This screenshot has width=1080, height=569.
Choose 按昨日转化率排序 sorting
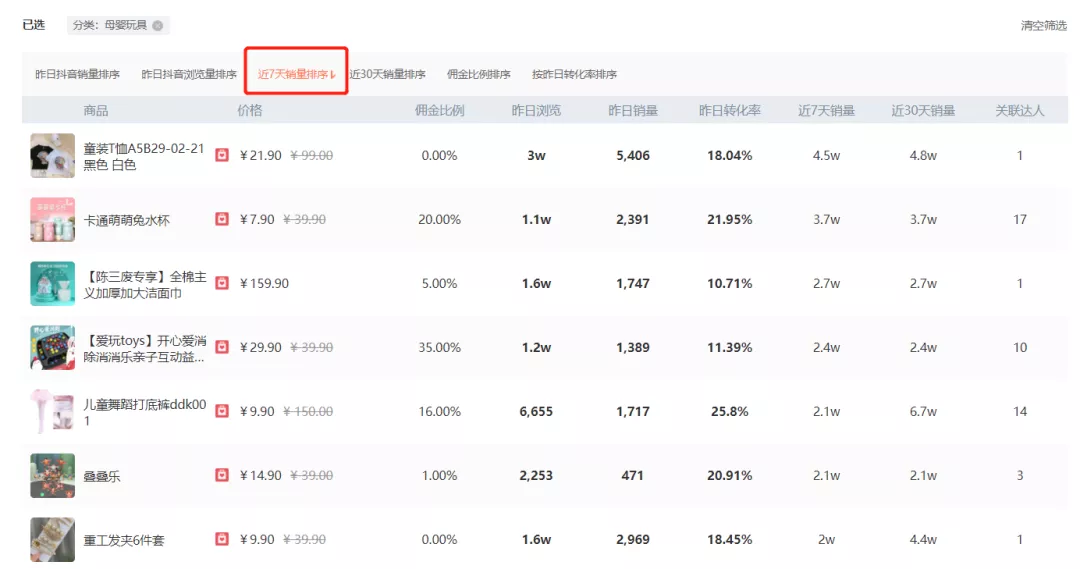pyautogui.click(x=574, y=74)
